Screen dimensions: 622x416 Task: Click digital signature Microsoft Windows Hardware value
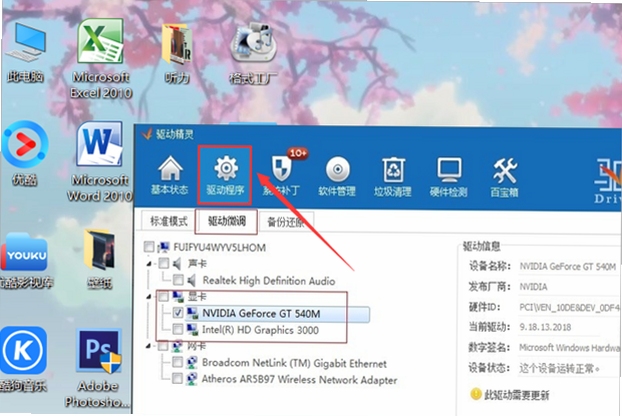tap(570, 348)
